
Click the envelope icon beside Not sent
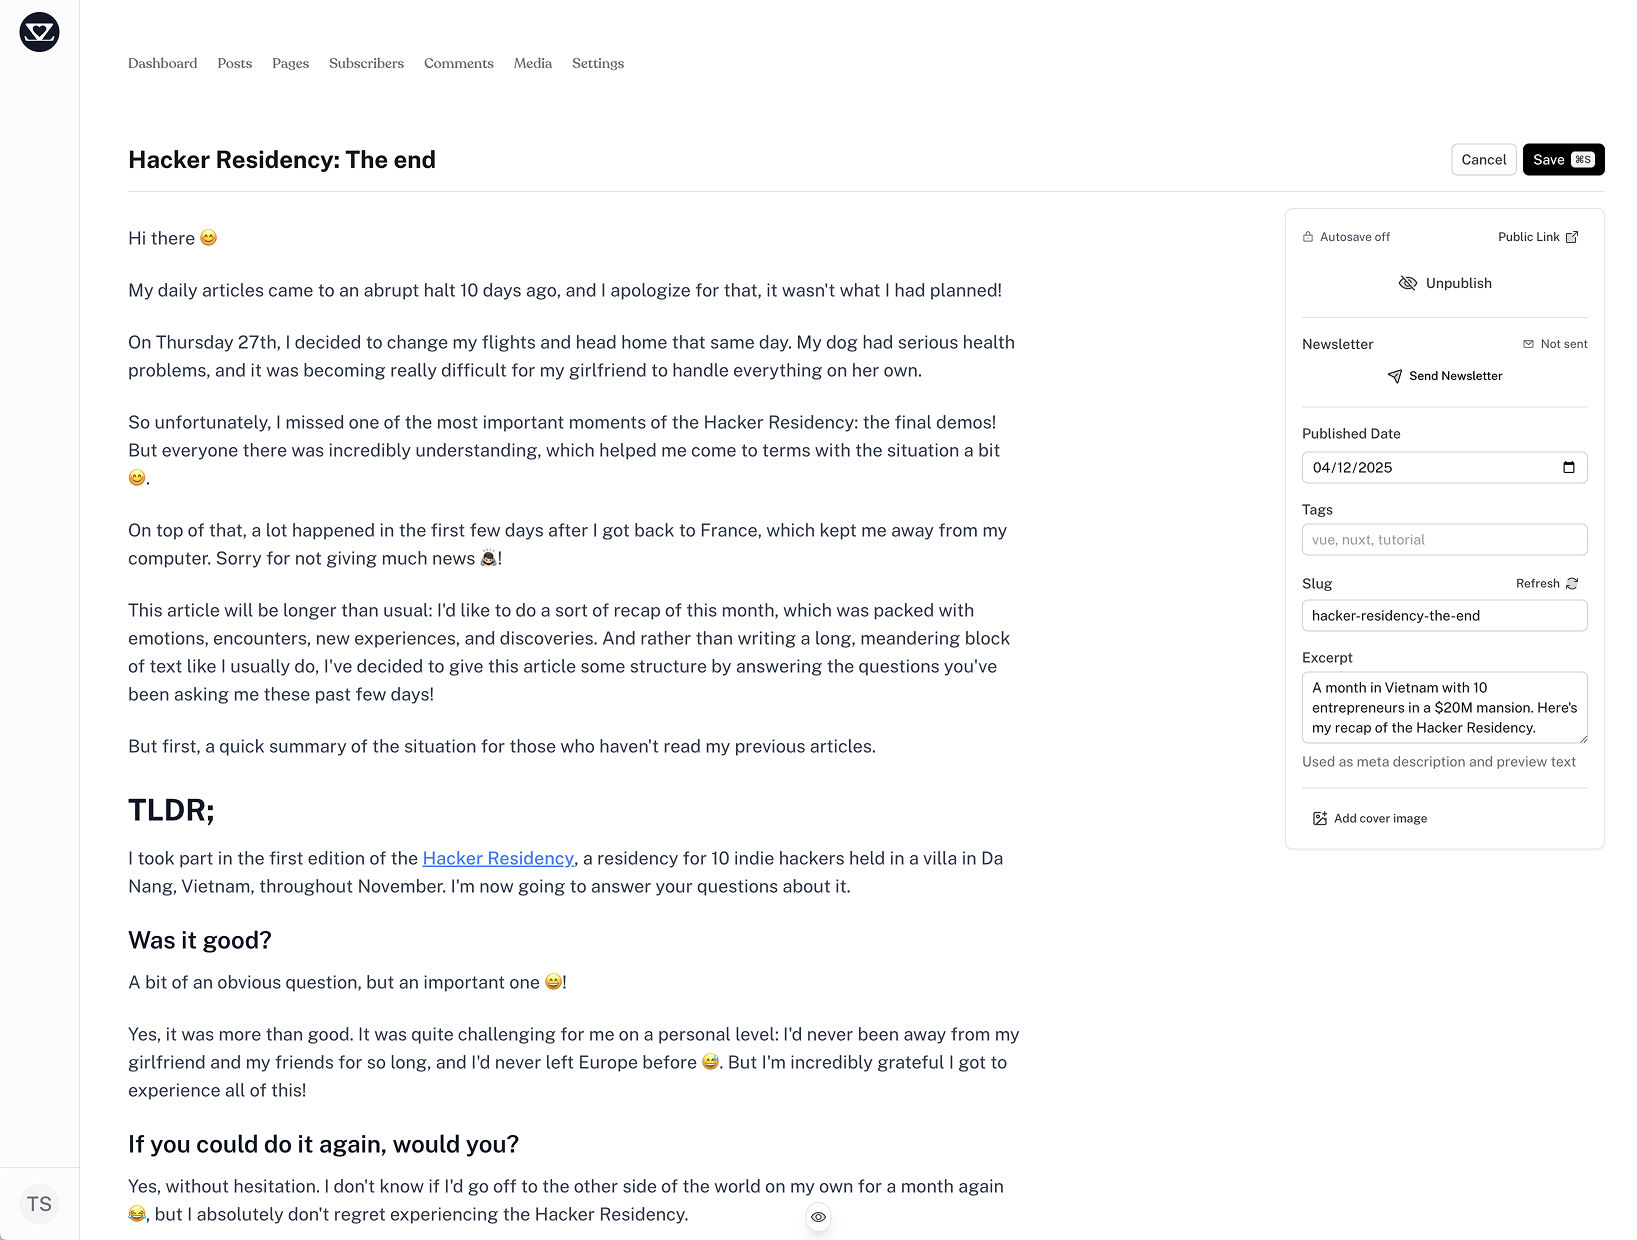point(1527,344)
